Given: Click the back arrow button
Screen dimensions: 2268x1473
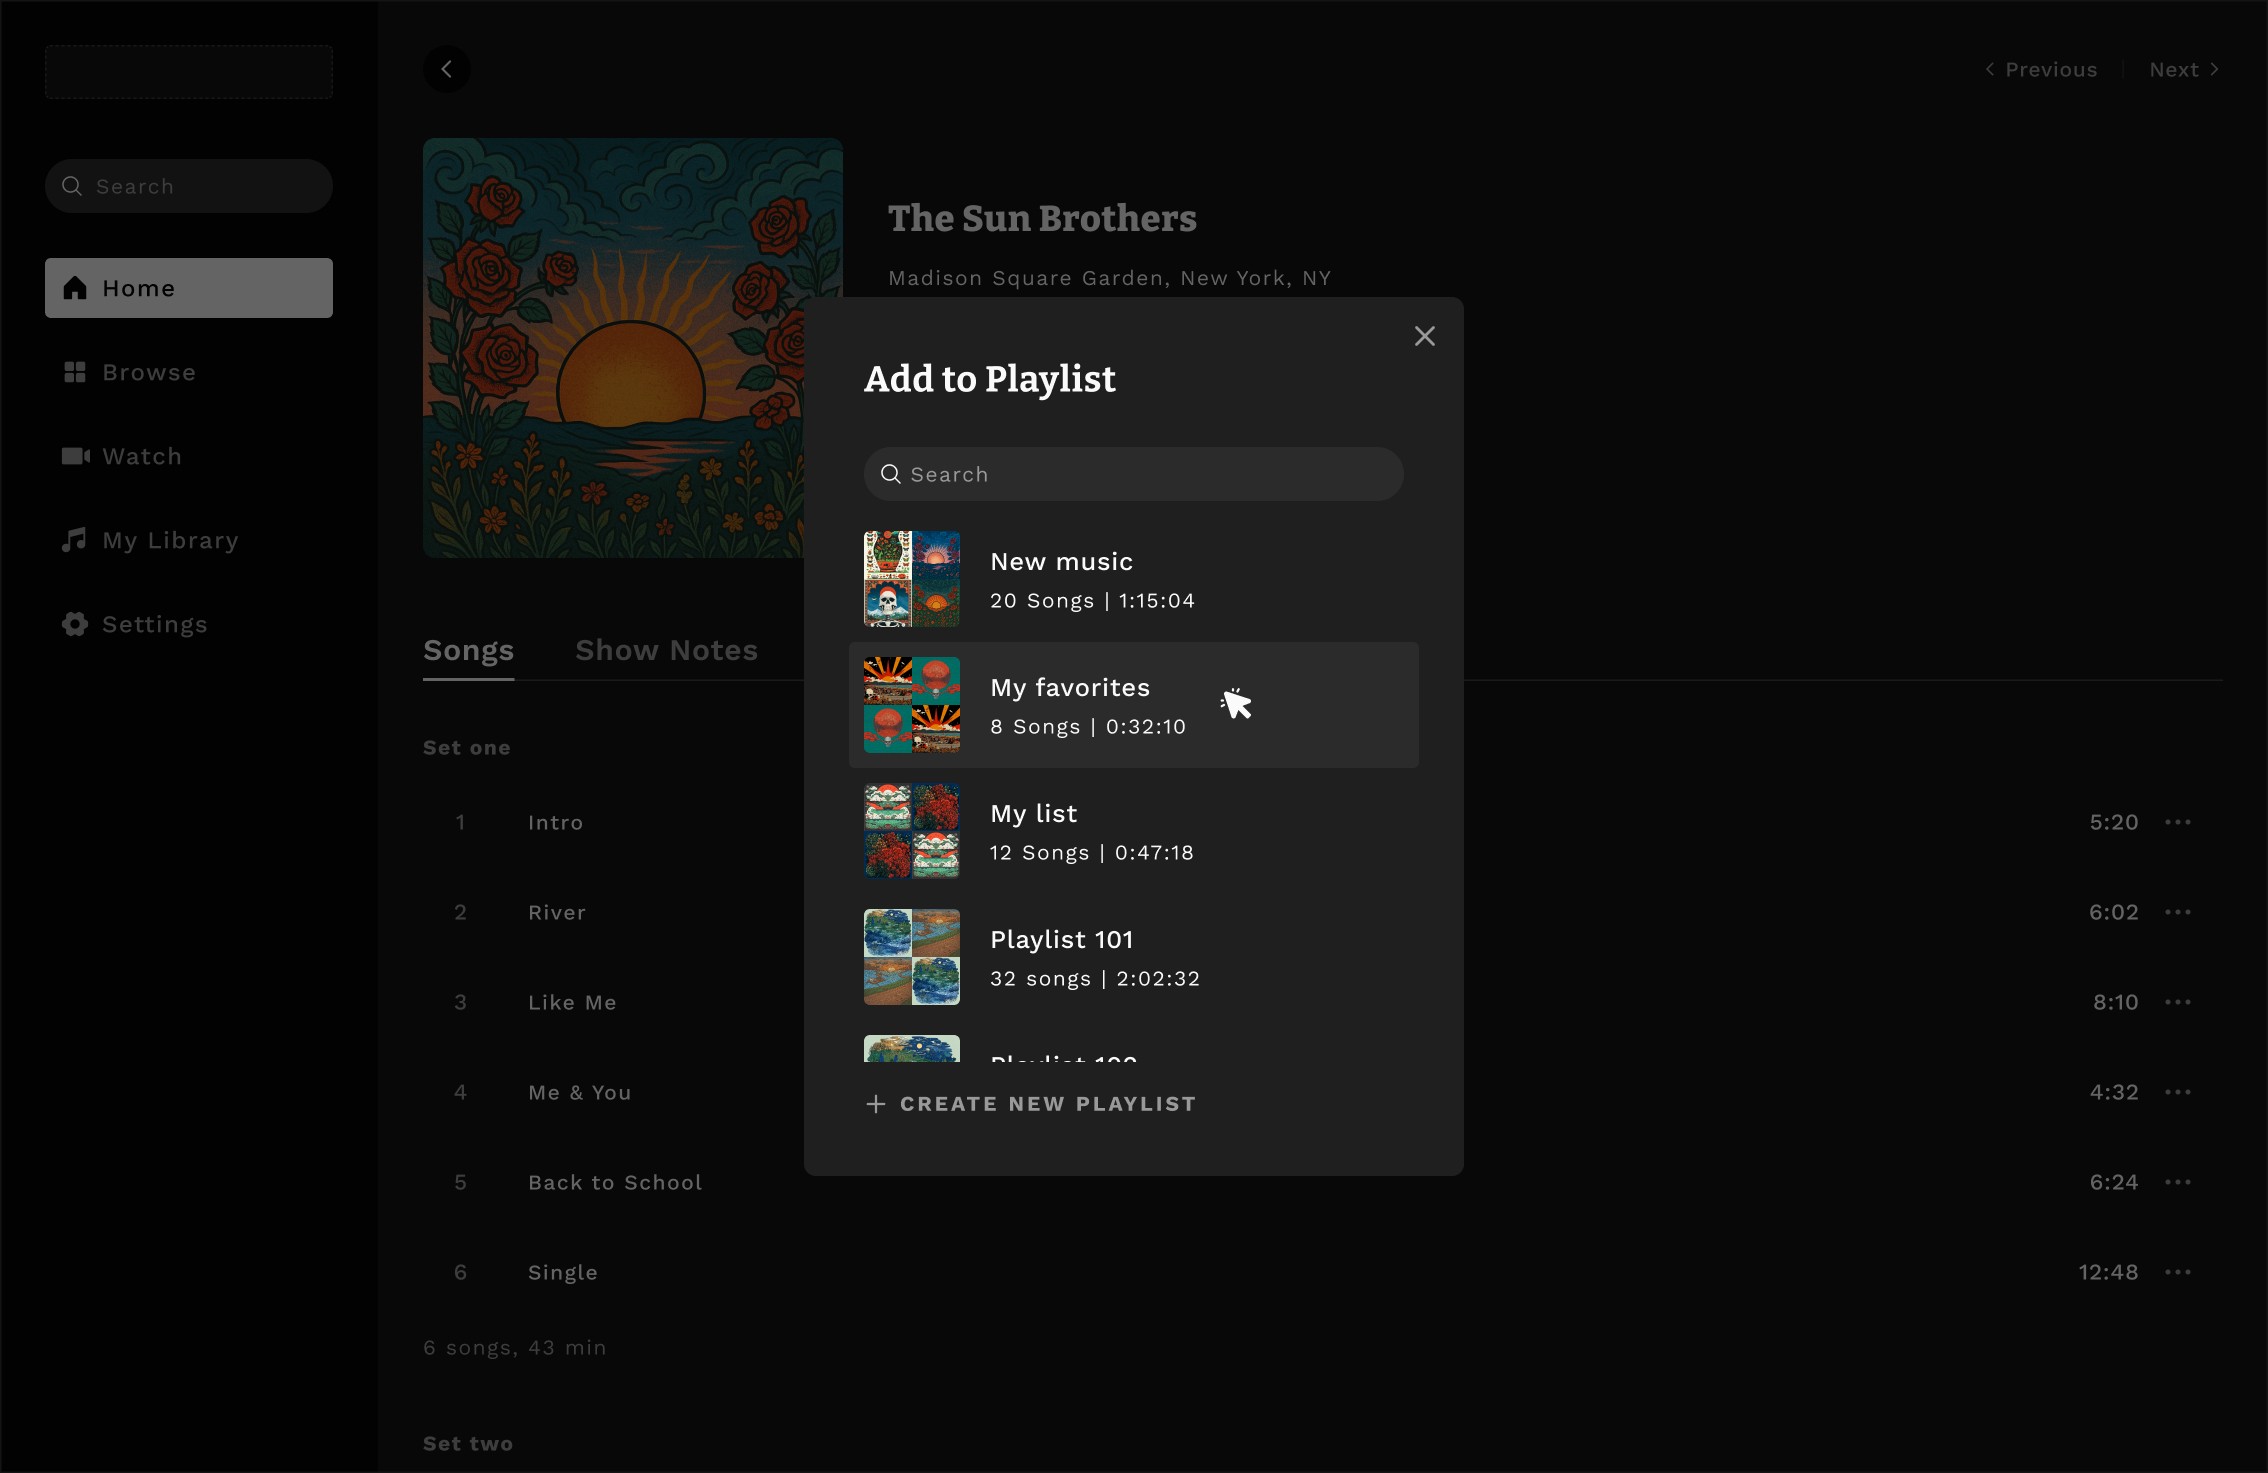Looking at the screenshot, I should pos(447,69).
